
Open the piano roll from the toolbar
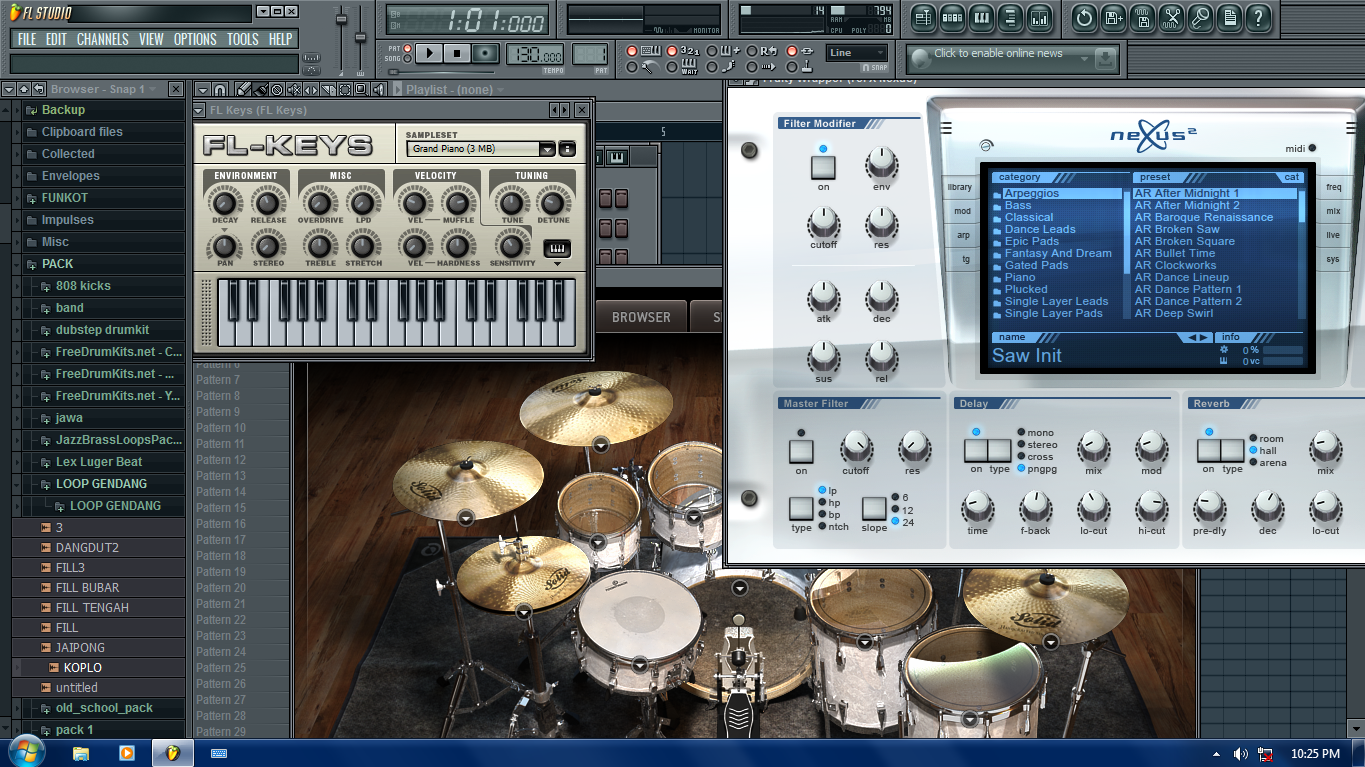tap(981, 17)
